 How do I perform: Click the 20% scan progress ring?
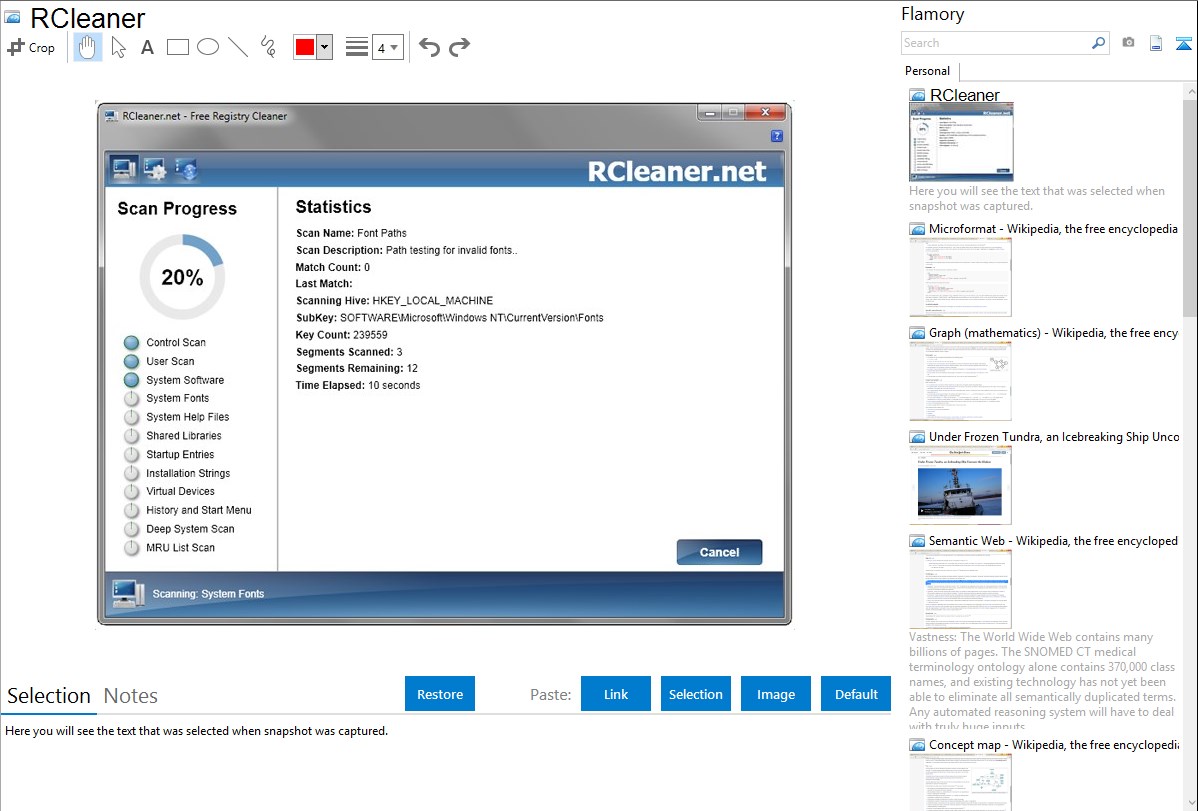click(x=182, y=277)
